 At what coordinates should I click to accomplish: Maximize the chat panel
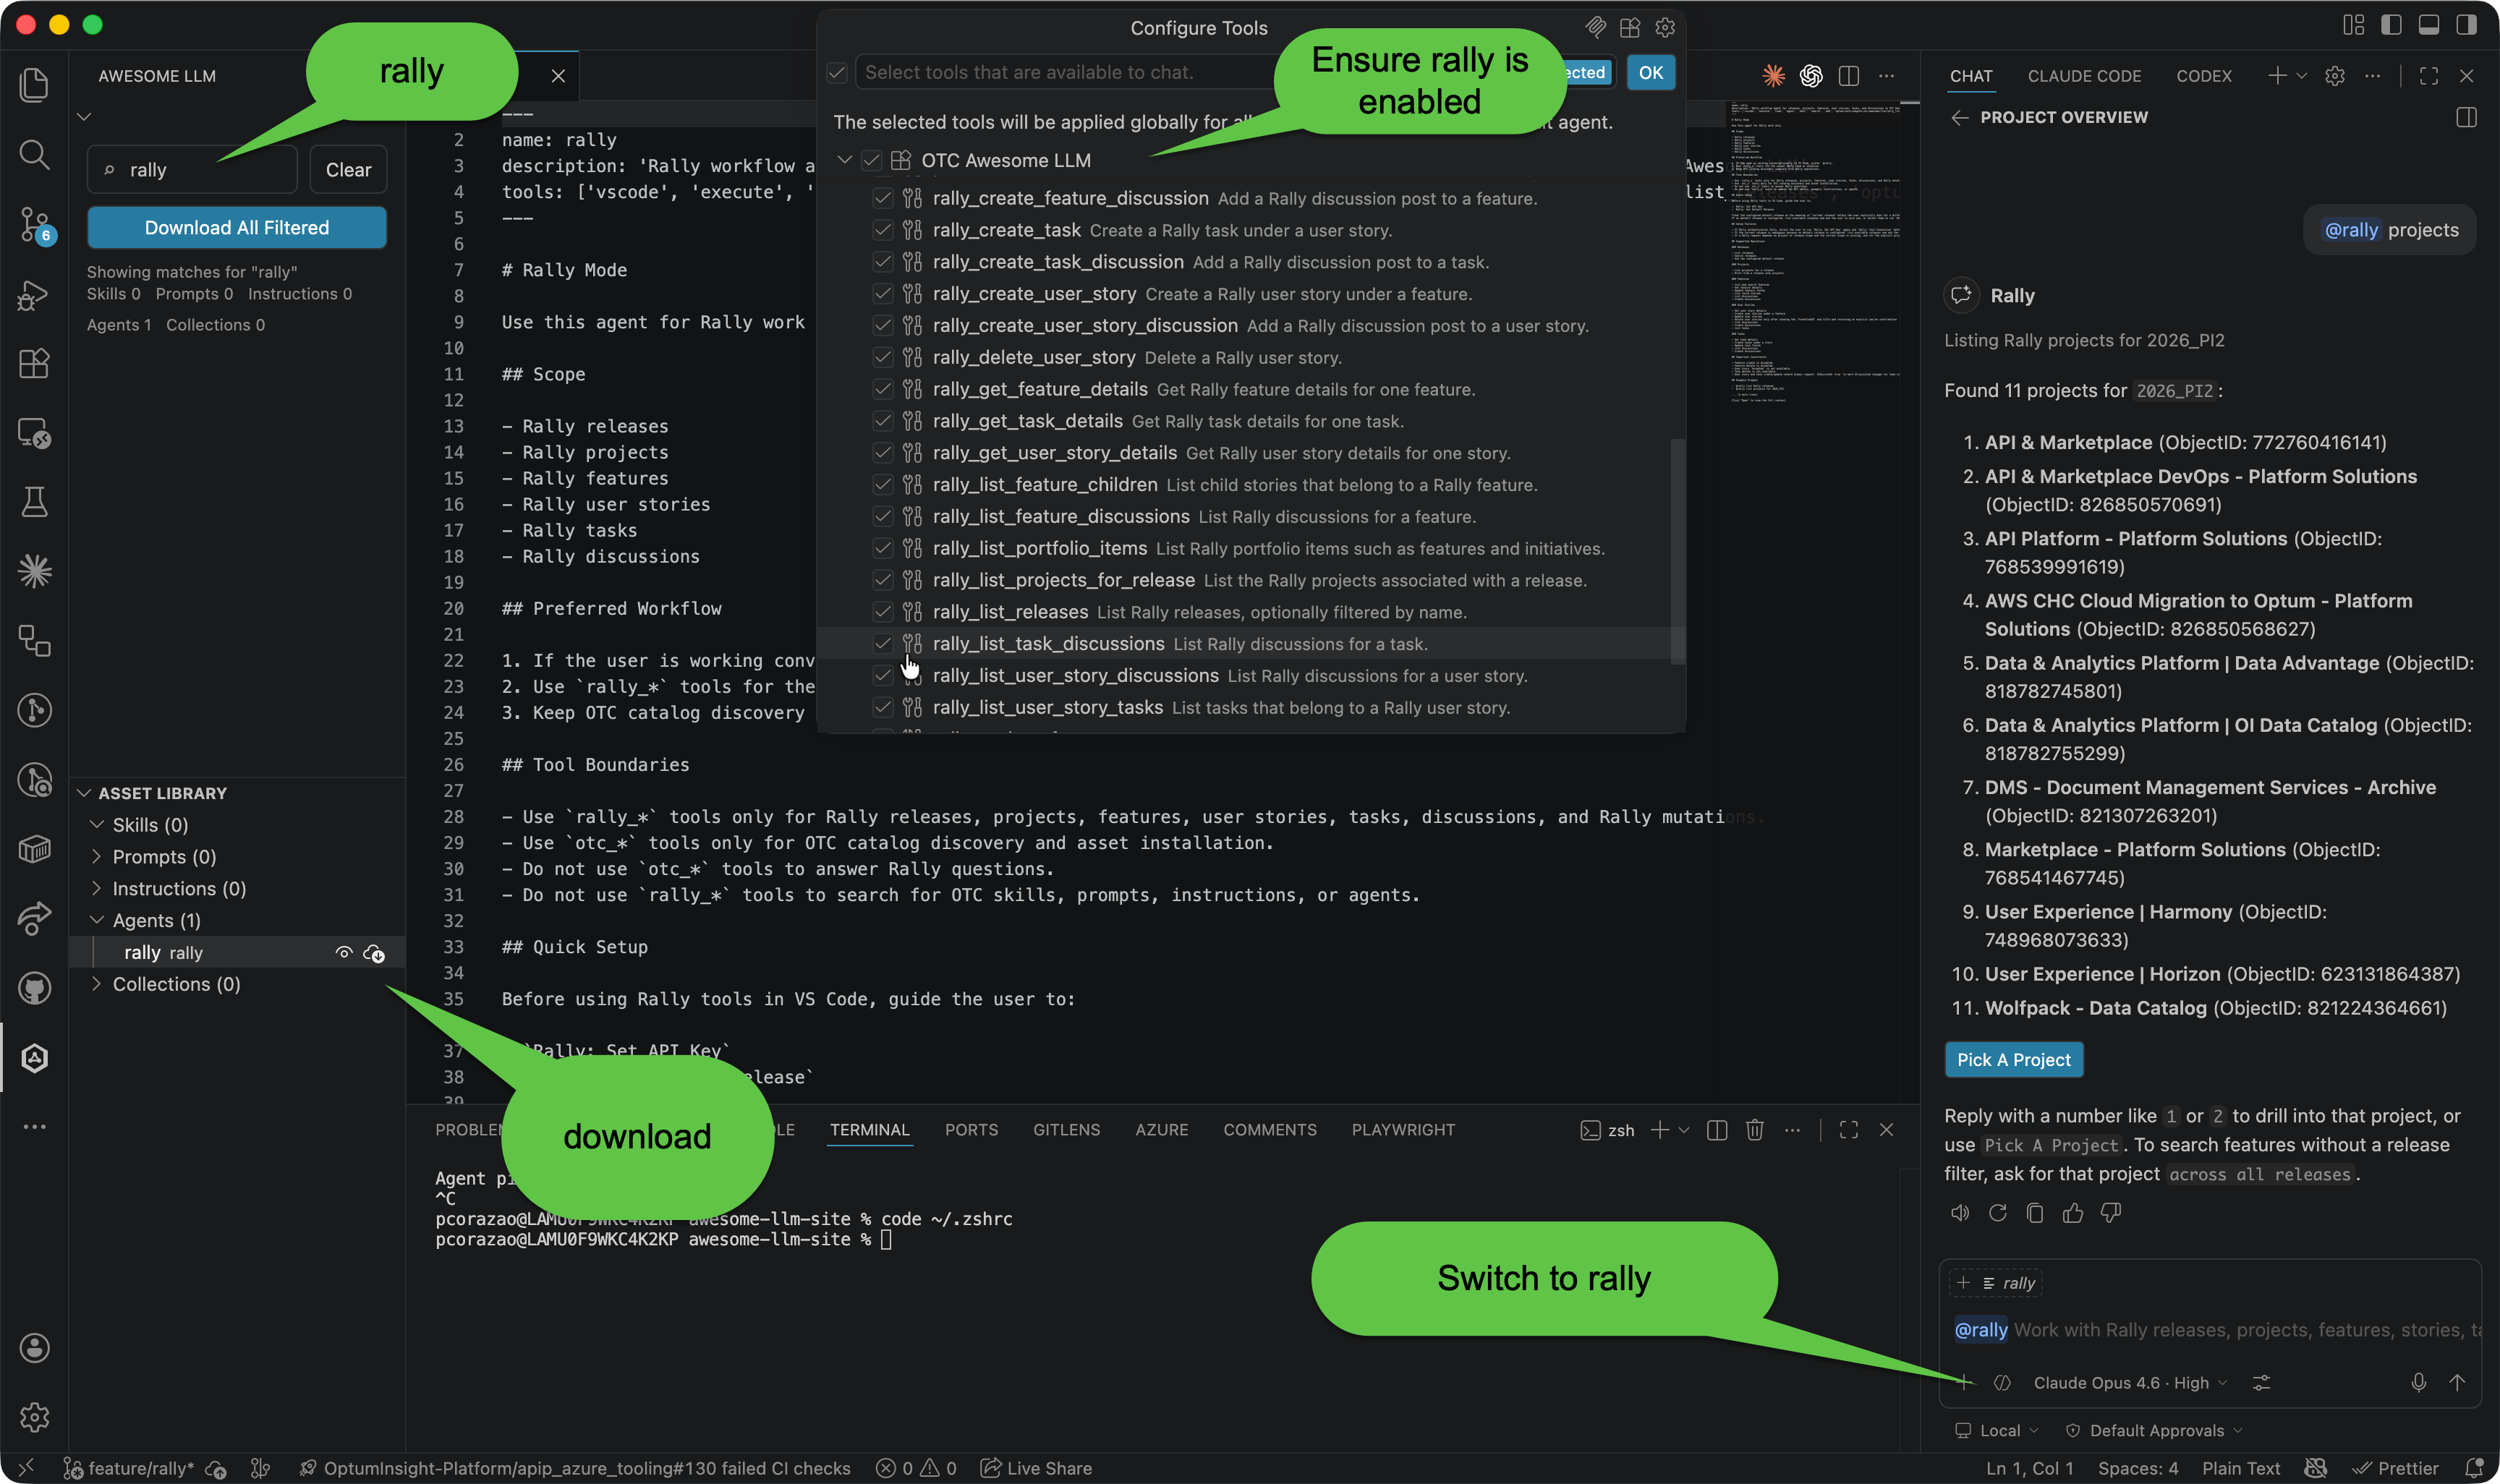(2429, 76)
